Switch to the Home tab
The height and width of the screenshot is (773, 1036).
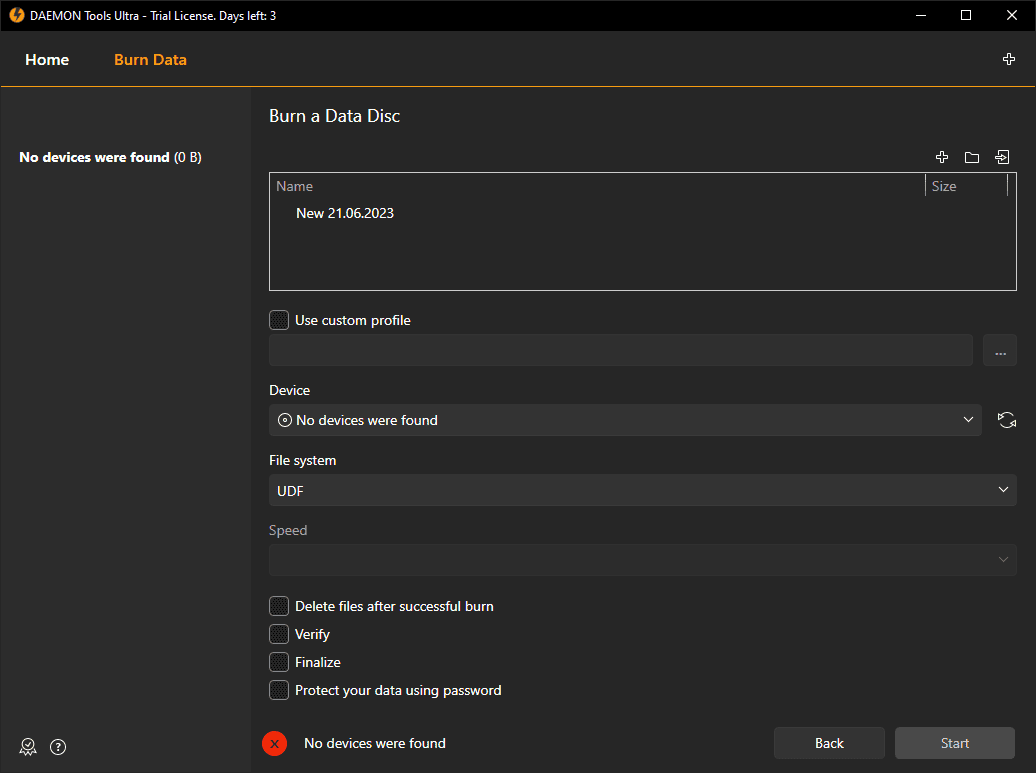click(x=47, y=60)
